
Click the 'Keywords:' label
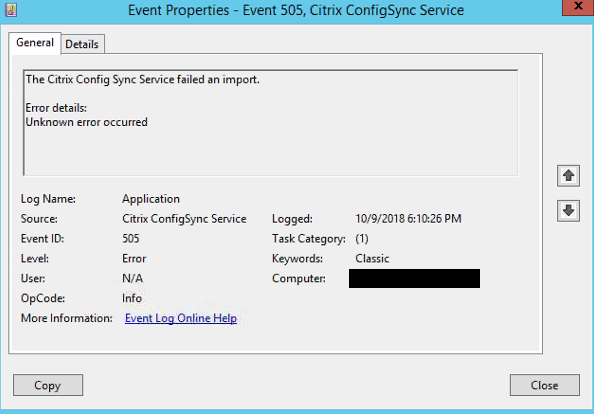(x=297, y=259)
